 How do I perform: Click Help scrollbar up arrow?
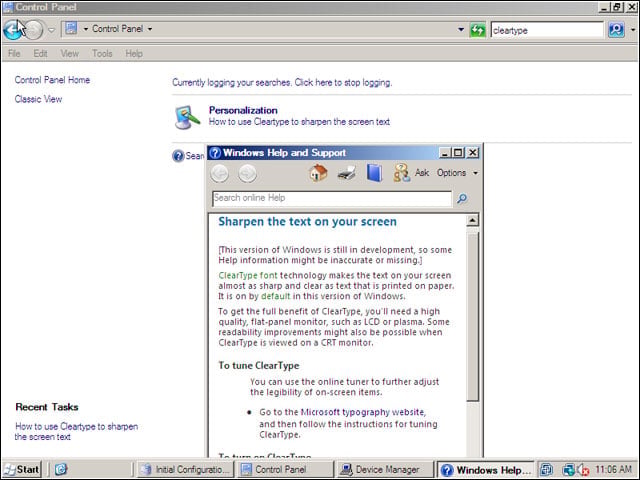[x=472, y=220]
